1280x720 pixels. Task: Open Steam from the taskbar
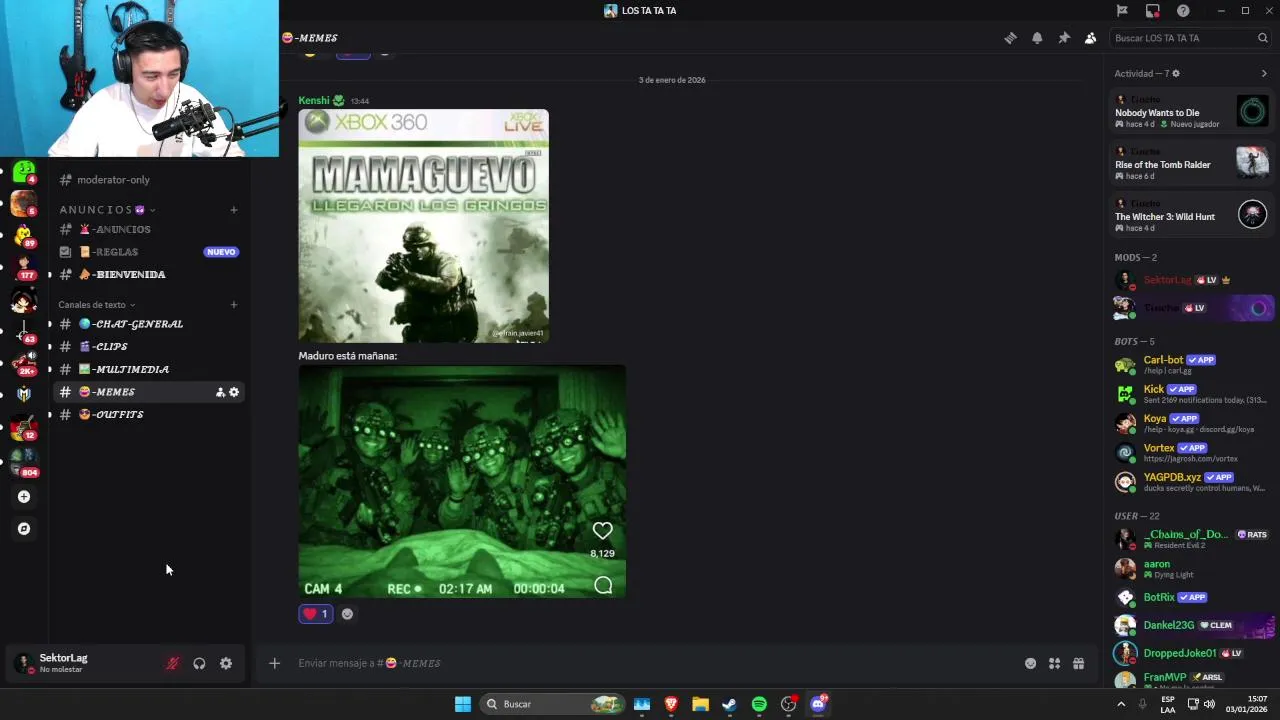(x=729, y=704)
